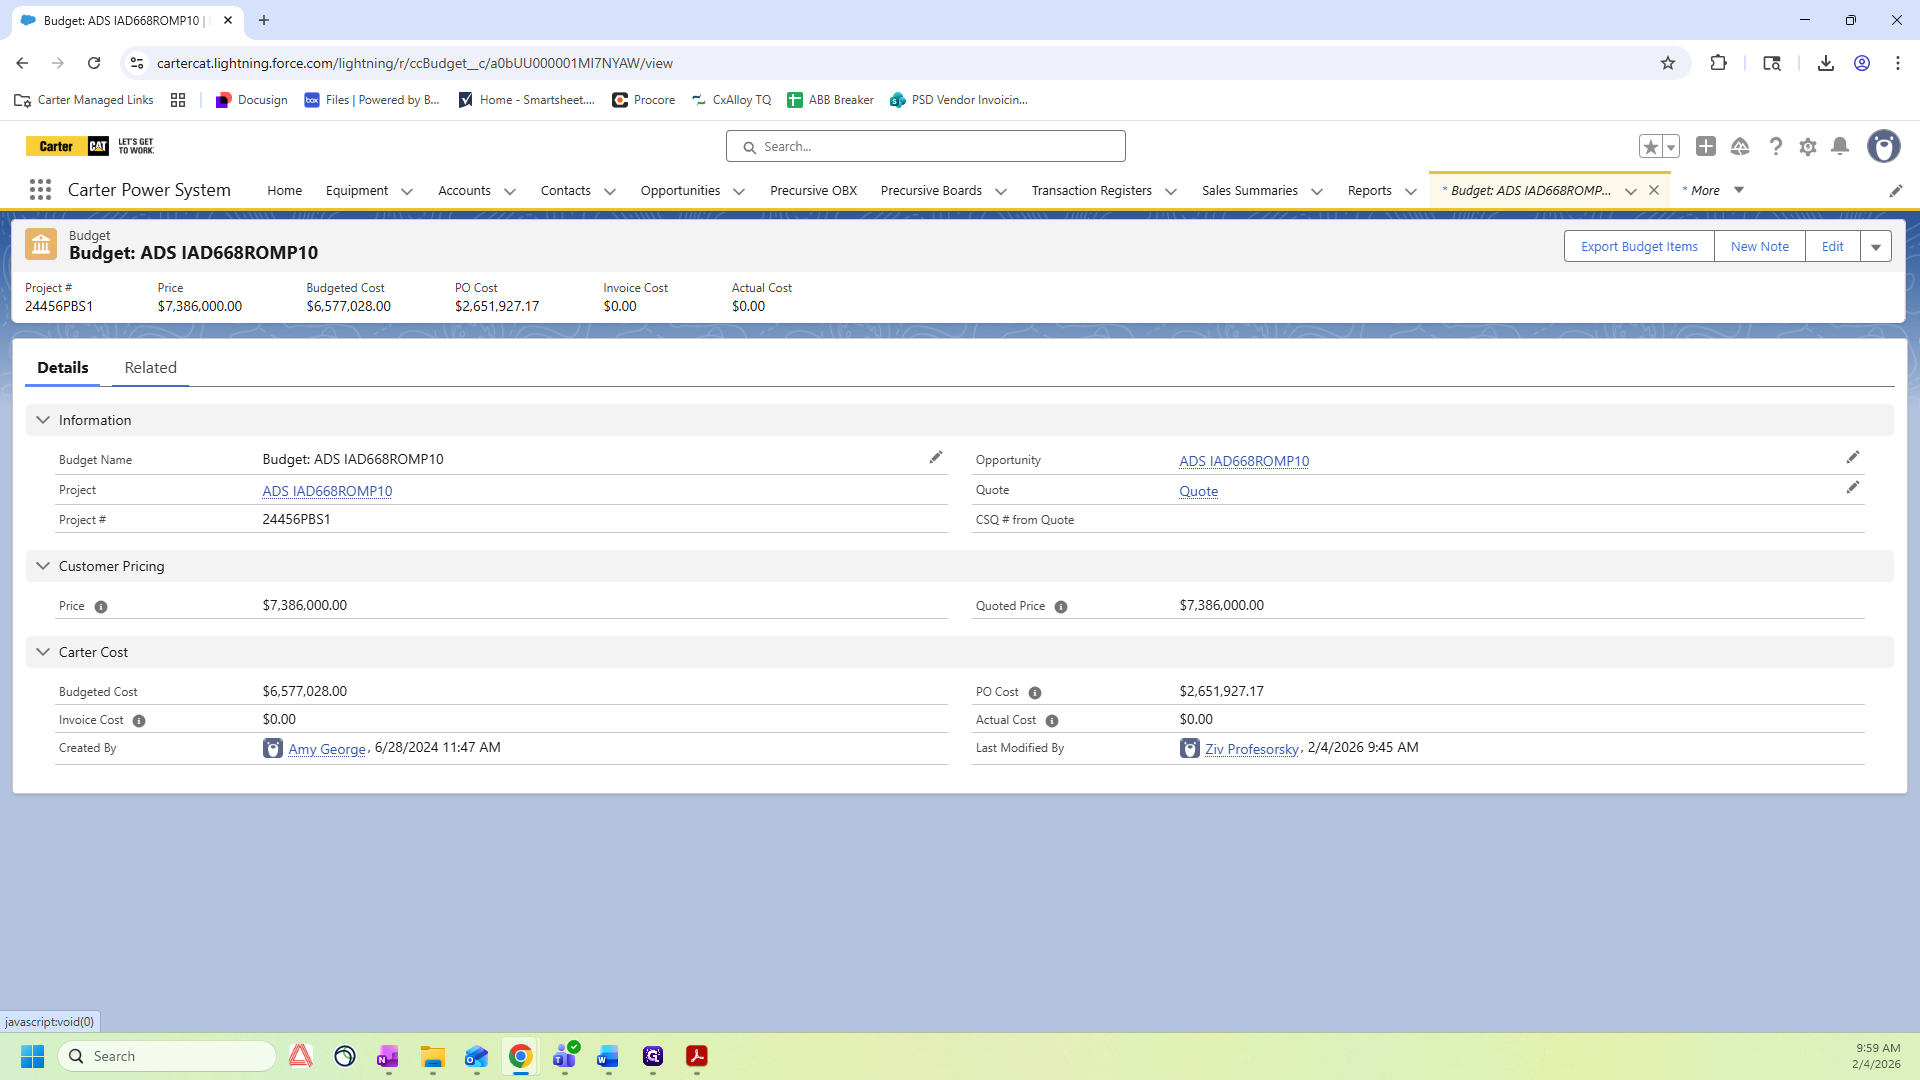Edit Budget Name with pencil icon
This screenshot has width=1920, height=1080.
(x=936, y=458)
